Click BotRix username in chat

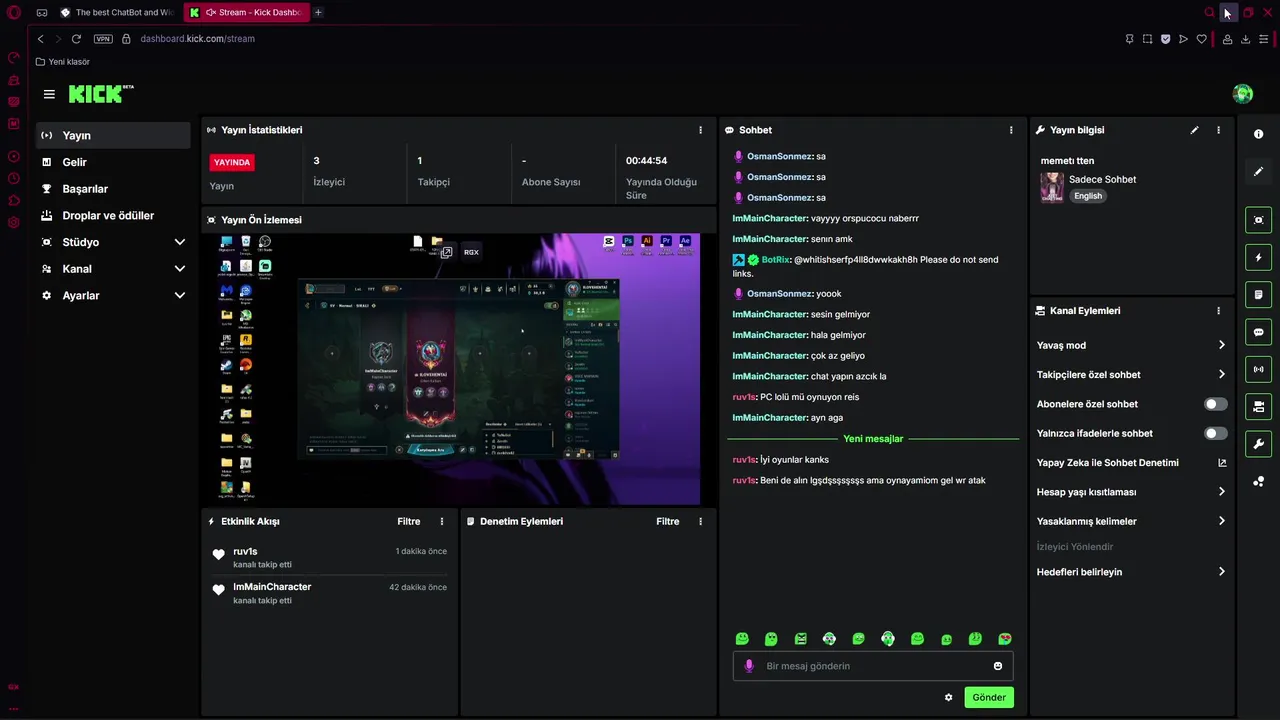pyautogui.click(x=775, y=260)
